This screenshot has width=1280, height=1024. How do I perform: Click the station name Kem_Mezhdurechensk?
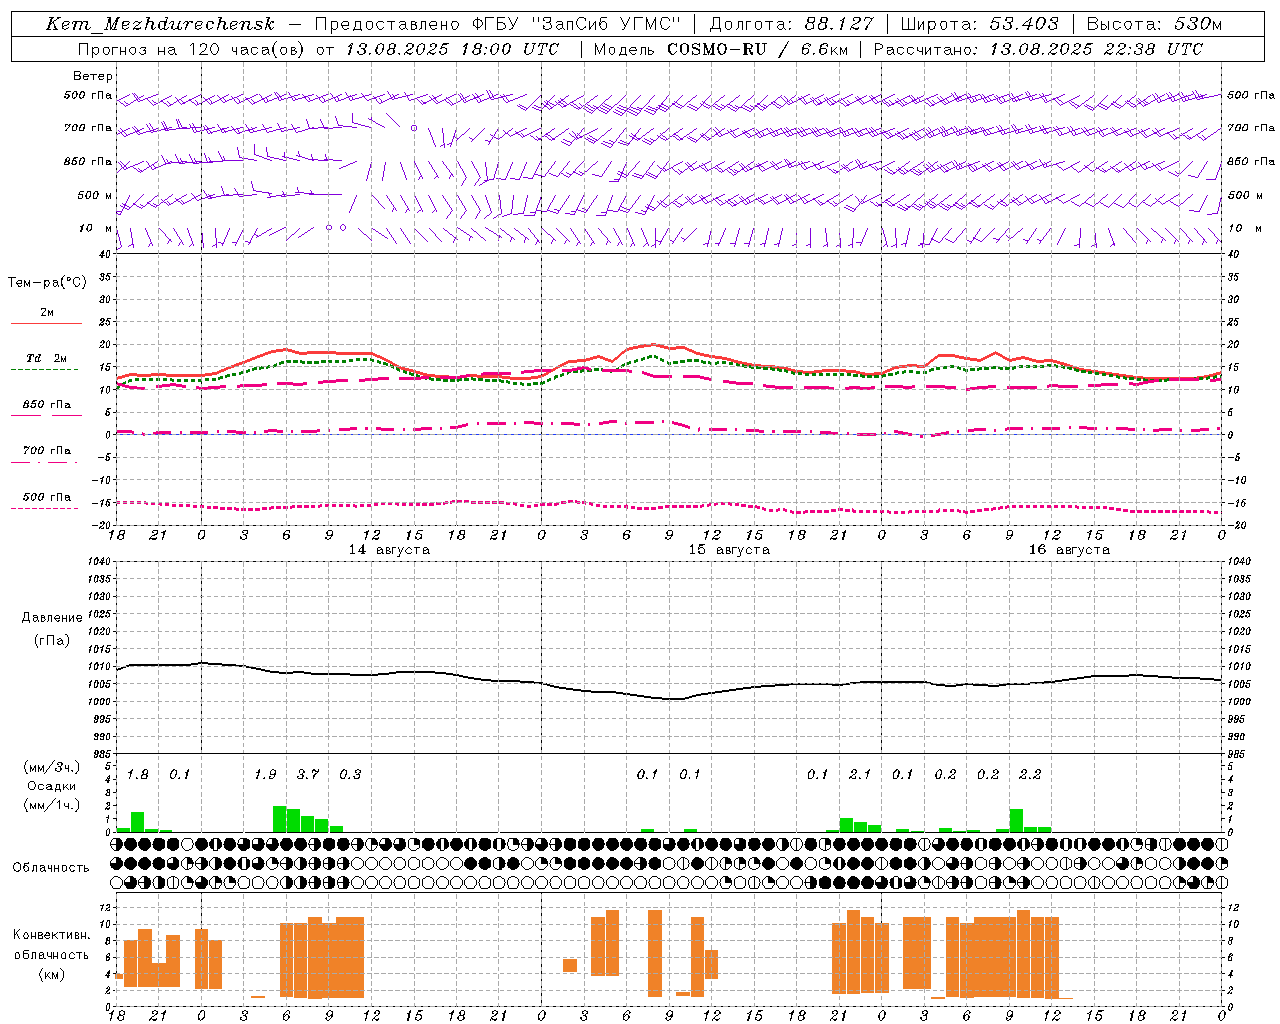[160, 25]
